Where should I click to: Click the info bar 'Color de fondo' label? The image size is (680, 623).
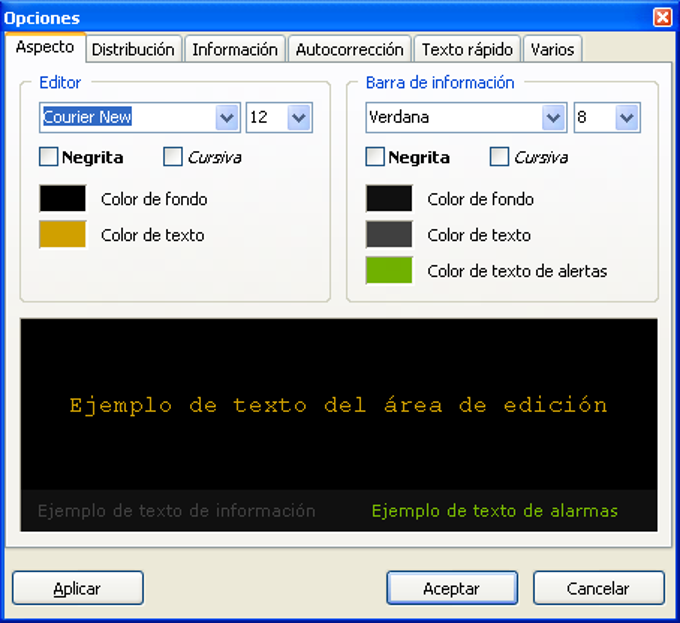click(481, 199)
